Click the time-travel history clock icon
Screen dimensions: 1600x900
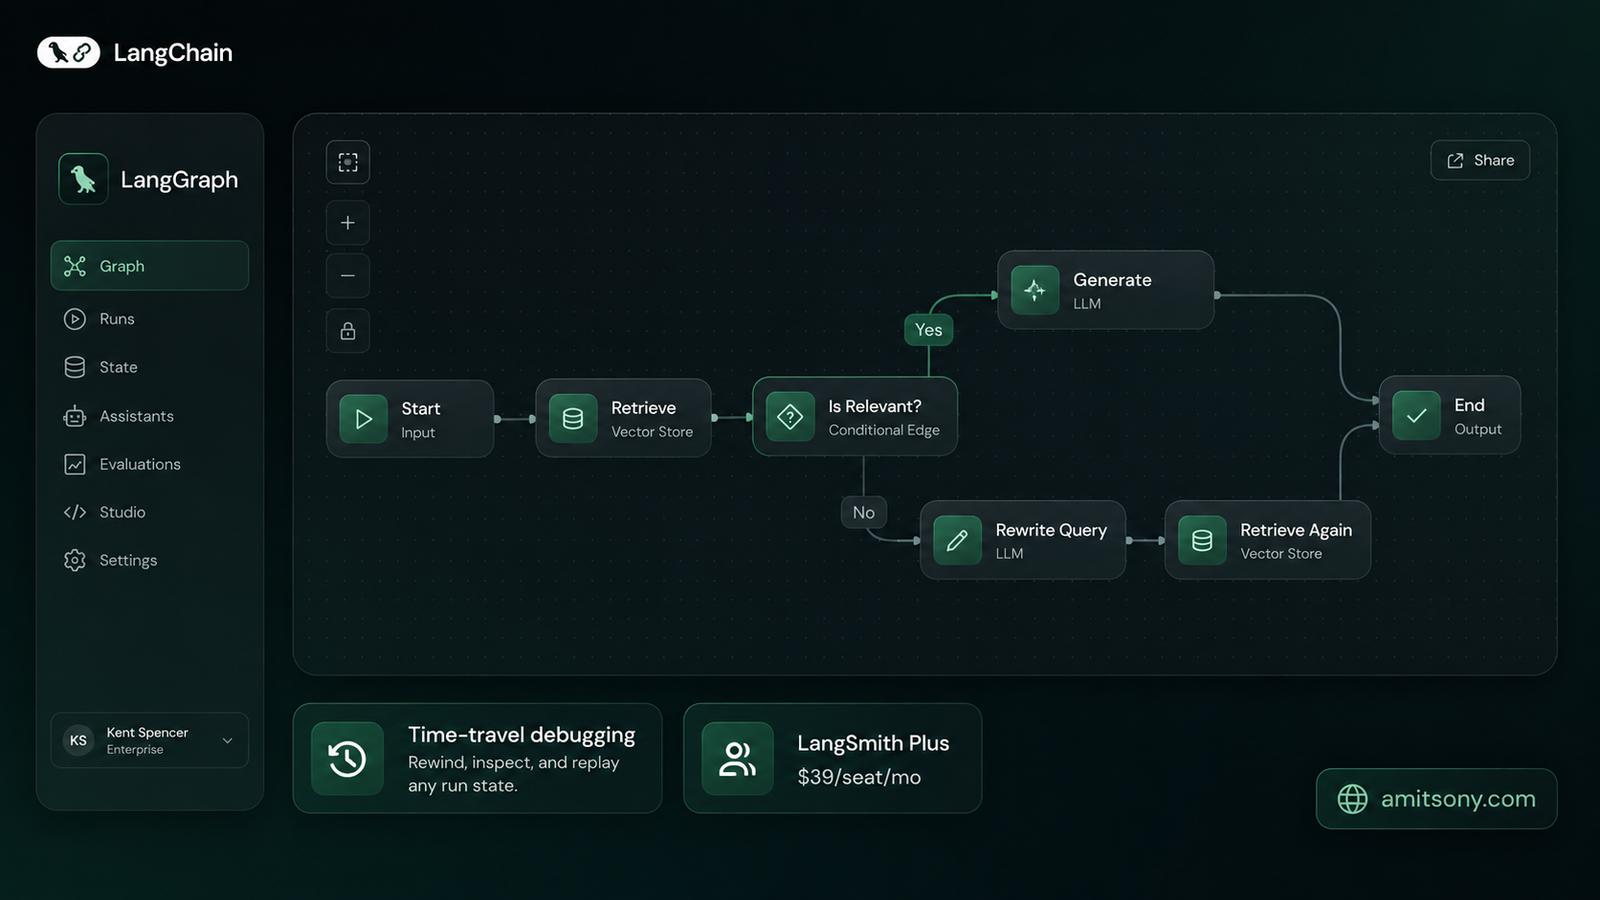(347, 759)
